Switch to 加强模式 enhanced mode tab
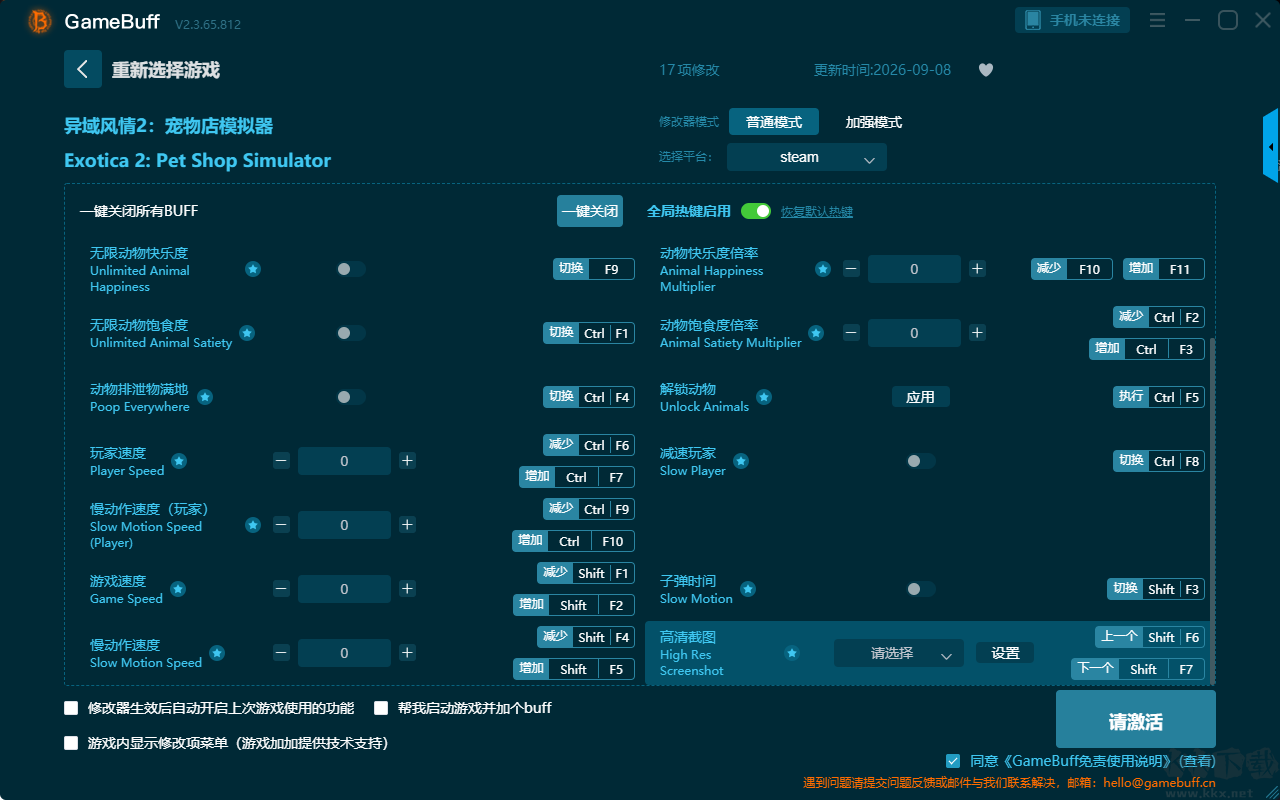Viewport: 1280px width, 800px height. [874, 122]
